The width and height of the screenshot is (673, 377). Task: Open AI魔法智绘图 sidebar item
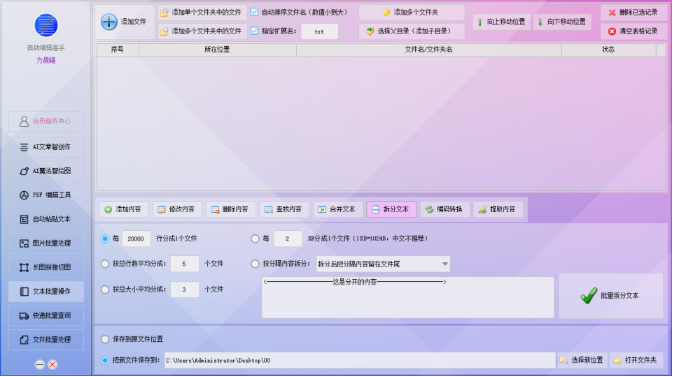point(46,171)
